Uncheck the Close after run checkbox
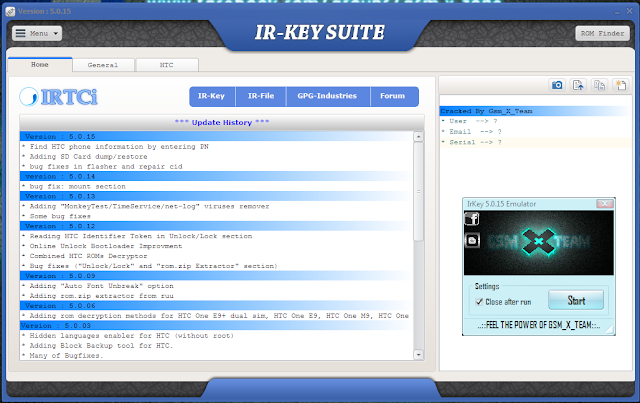 tap(479, 302)
